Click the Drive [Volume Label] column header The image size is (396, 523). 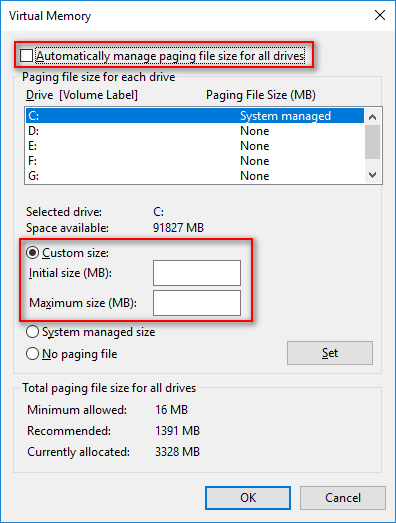82,95
